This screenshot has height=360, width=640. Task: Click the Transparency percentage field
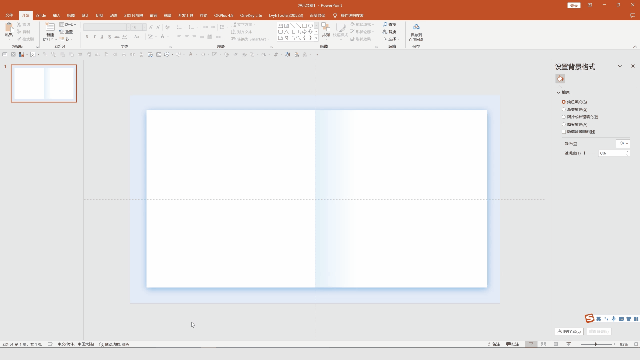coord(614,153)
